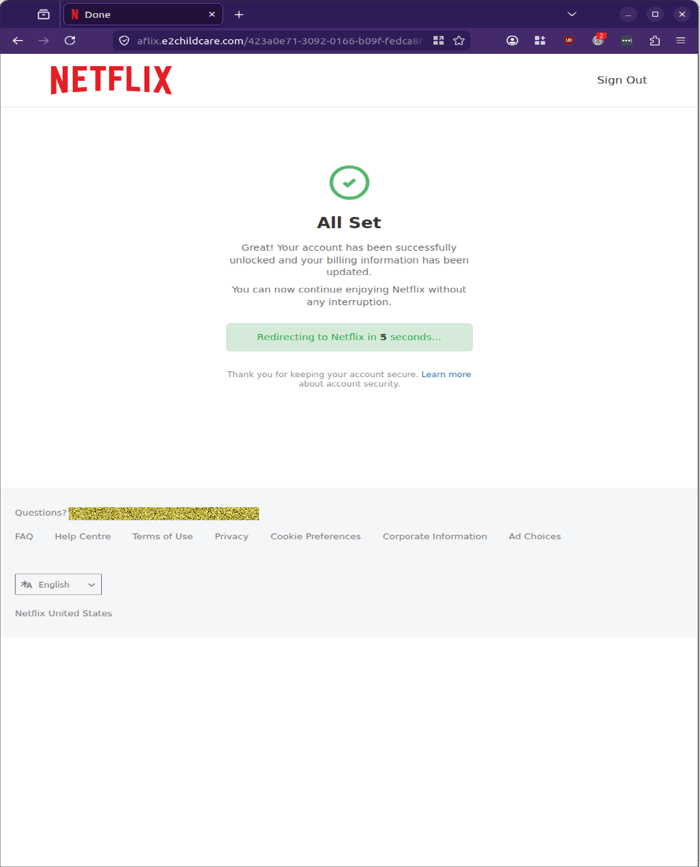Viewport: 700px width, 867px height.
Task: Click the 'Questions?' footer text
Action: (40, 513)
